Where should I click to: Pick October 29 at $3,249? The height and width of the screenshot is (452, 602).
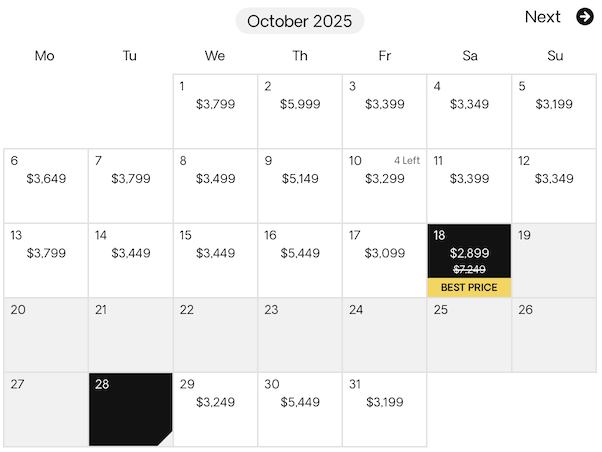pos(215,409)
